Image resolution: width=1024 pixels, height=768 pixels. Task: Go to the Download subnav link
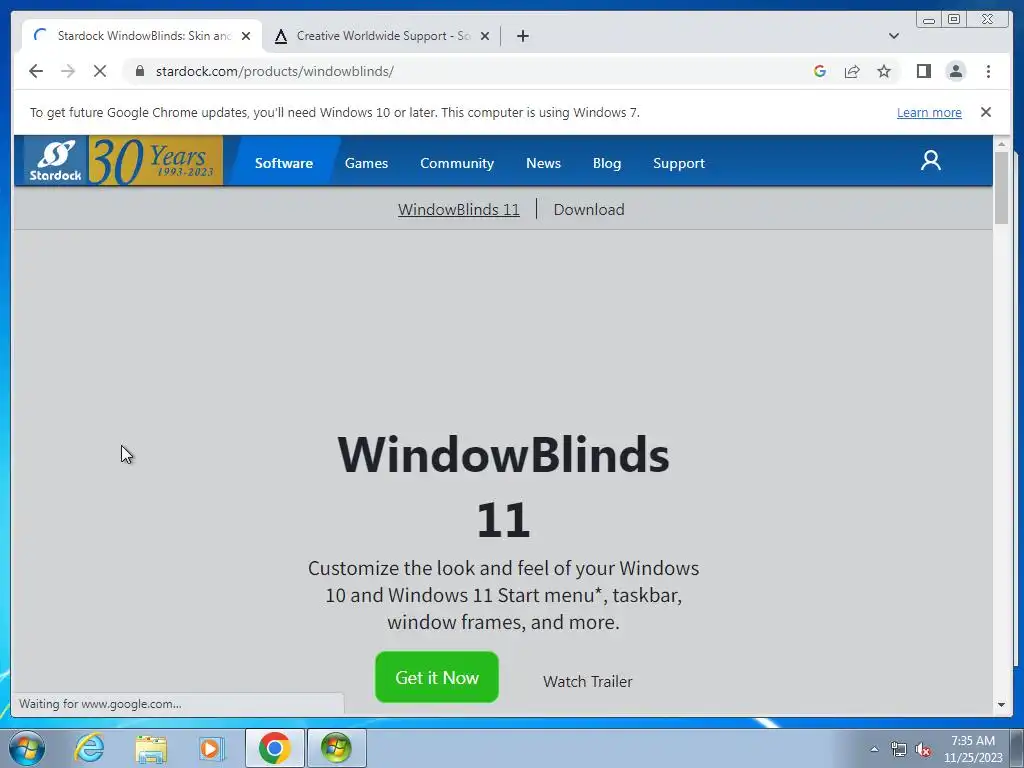tap(588, 210)
